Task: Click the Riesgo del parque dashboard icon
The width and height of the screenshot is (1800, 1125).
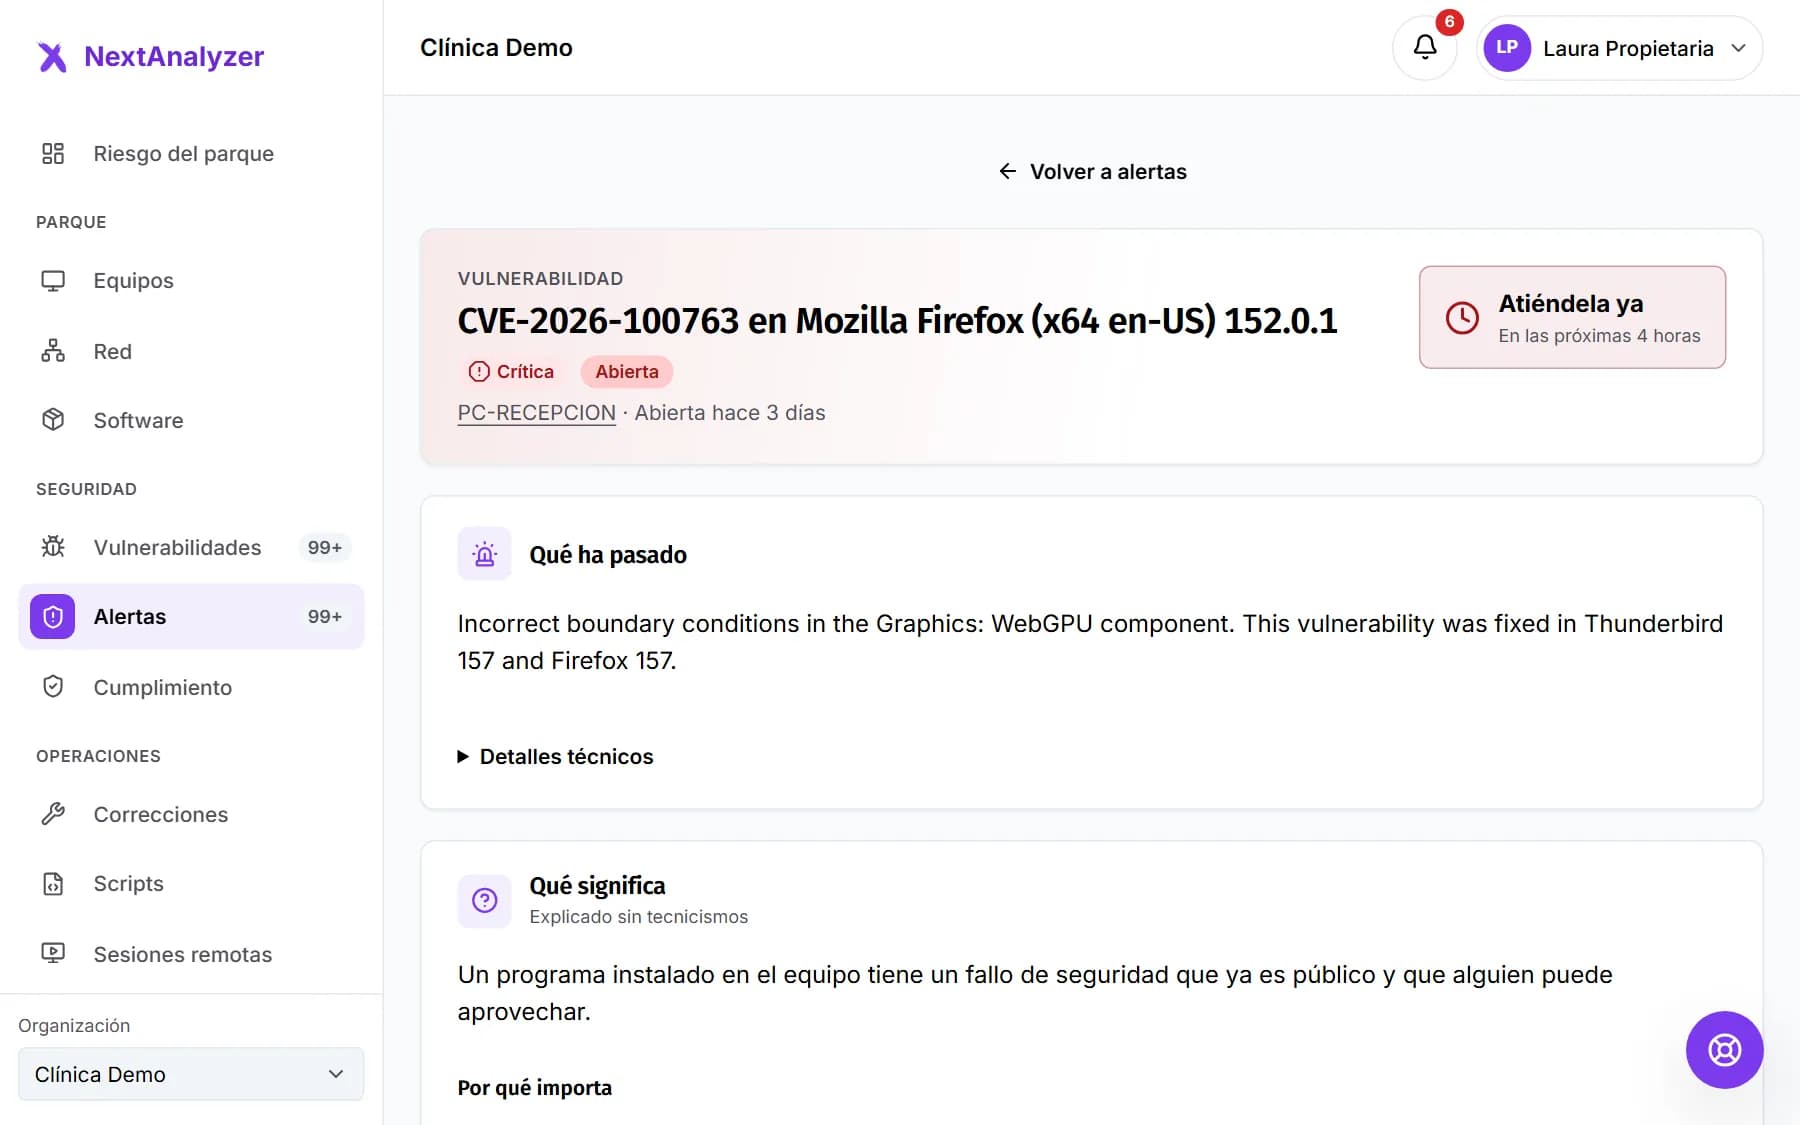Action: click(x=53, y=153)
